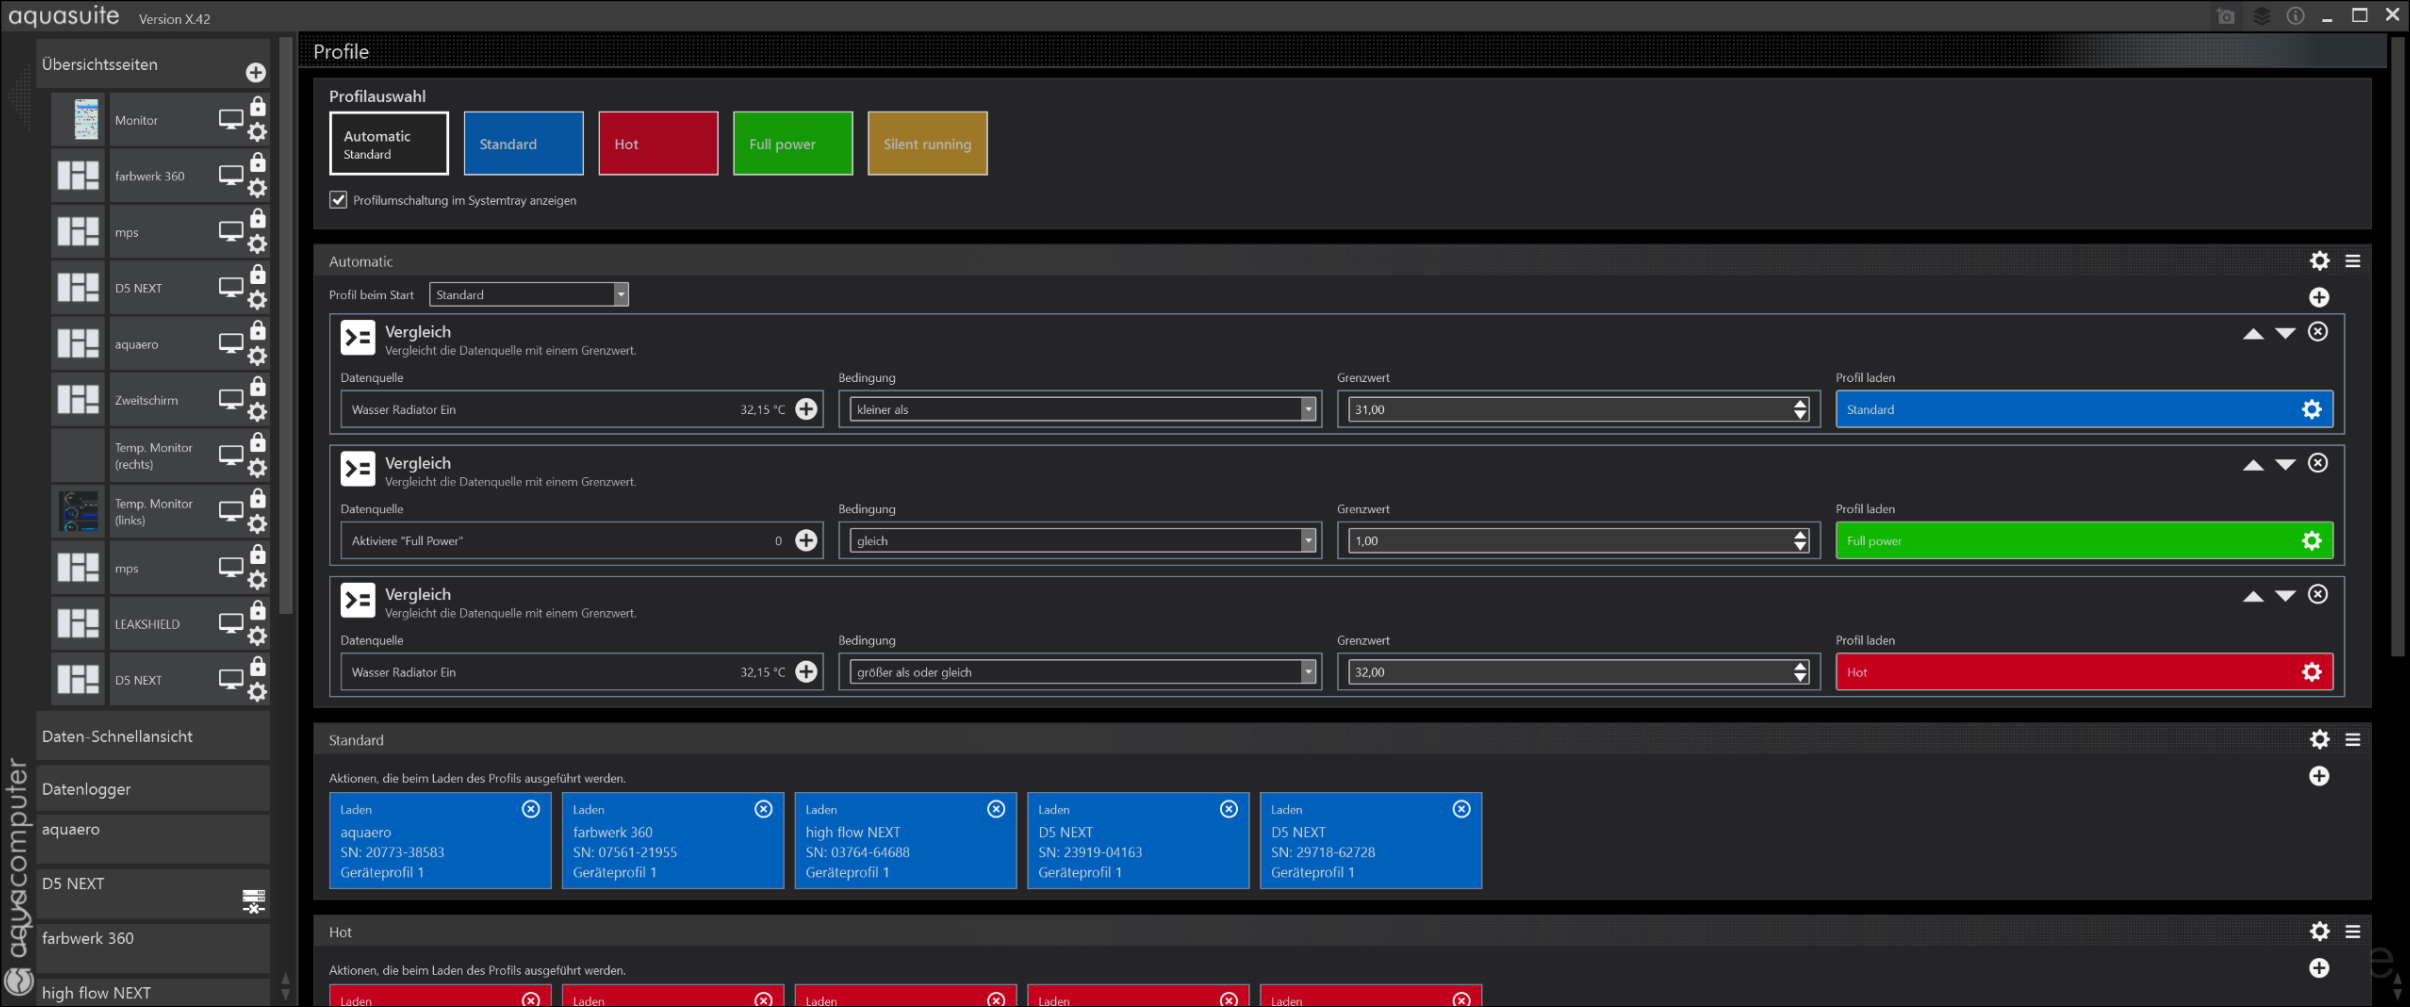
Task: Activate the Automatic profile tile
Action: 389,143
